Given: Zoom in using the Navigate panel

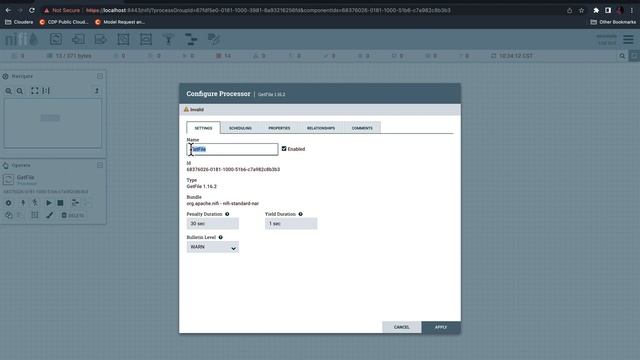Looking at the screenshot, I should (9, 91).
